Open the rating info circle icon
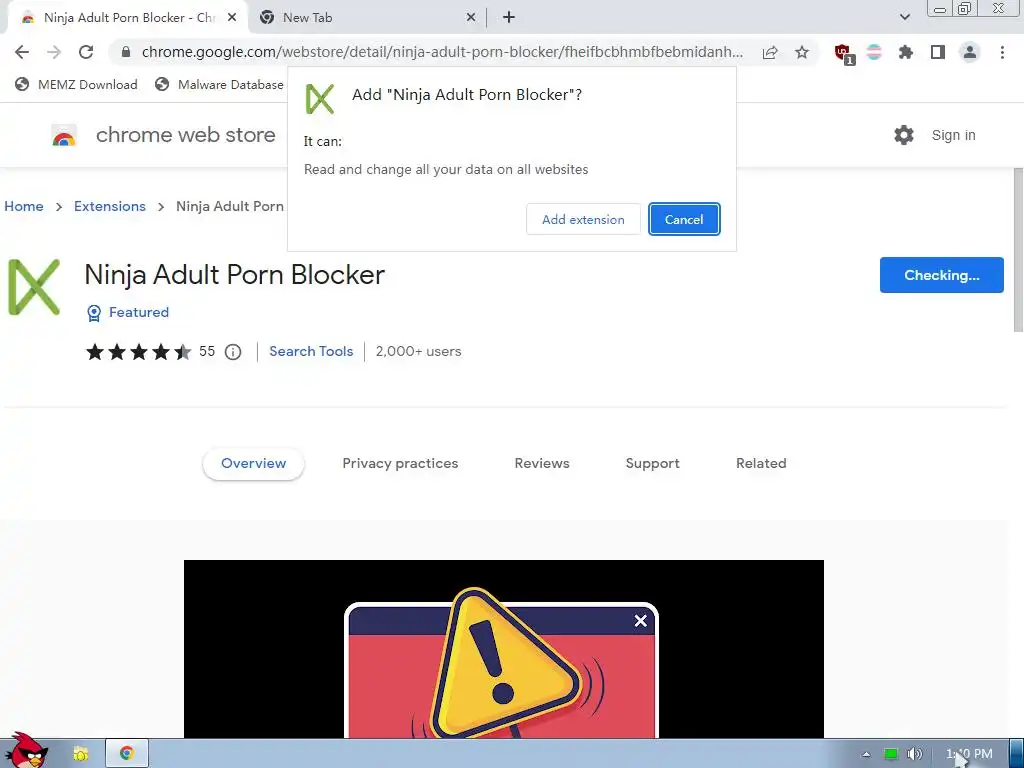The width and height of the screenshot is (1024, 768). click(233, 352)
